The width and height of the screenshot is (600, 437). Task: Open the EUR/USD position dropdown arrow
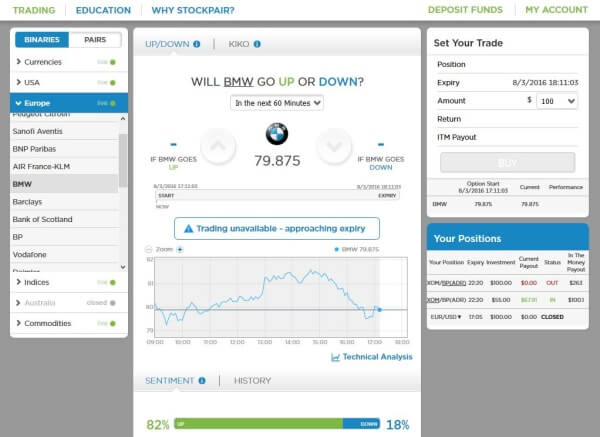point(459,317)
